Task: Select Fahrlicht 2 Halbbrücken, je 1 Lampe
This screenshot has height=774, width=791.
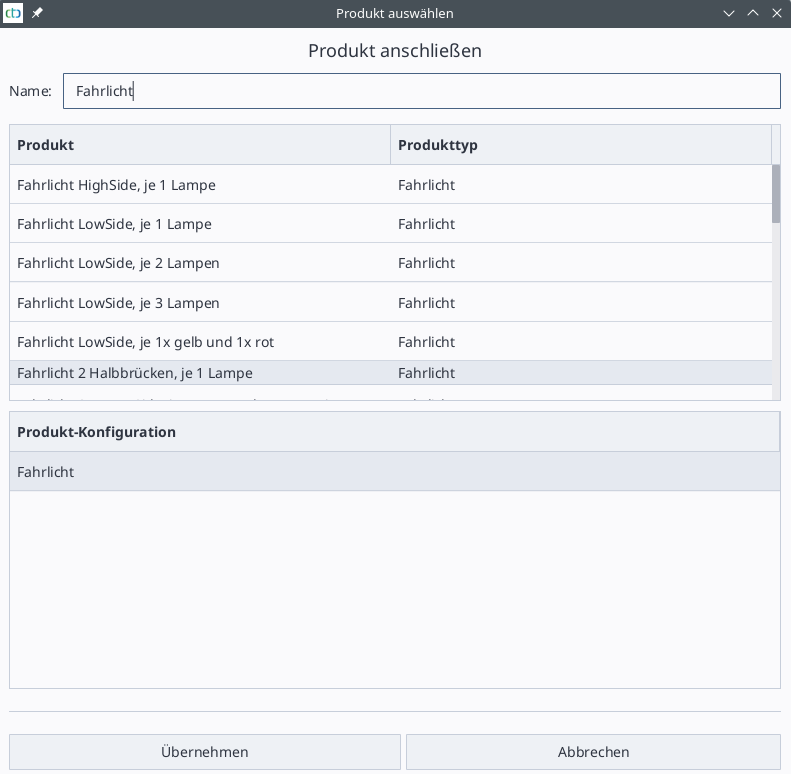Action: (x=135, y=373)
